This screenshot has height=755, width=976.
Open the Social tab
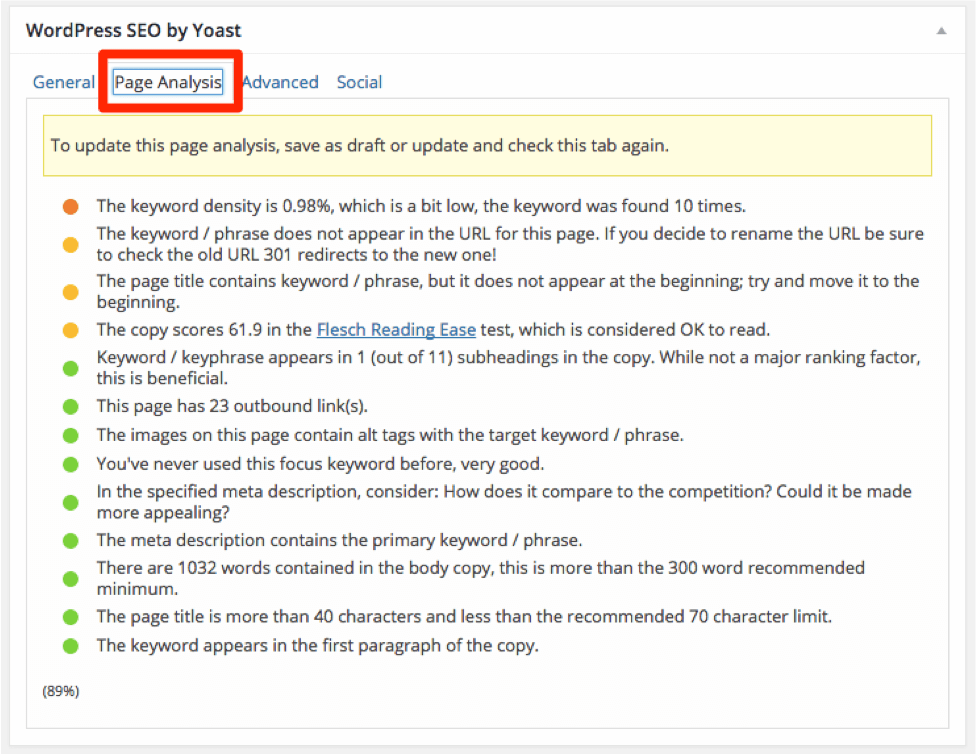coord(359,82)
